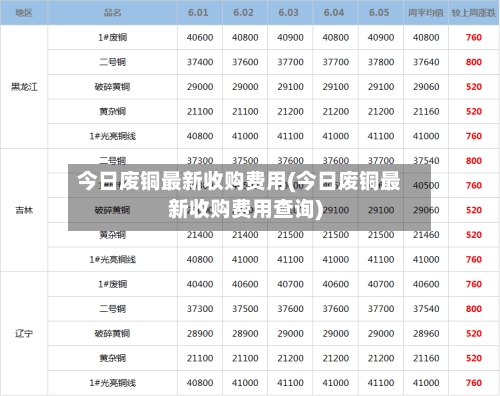Click 黄杂铜 product name under 辽宁
The image size is (500, 396).
pos(112,358)
